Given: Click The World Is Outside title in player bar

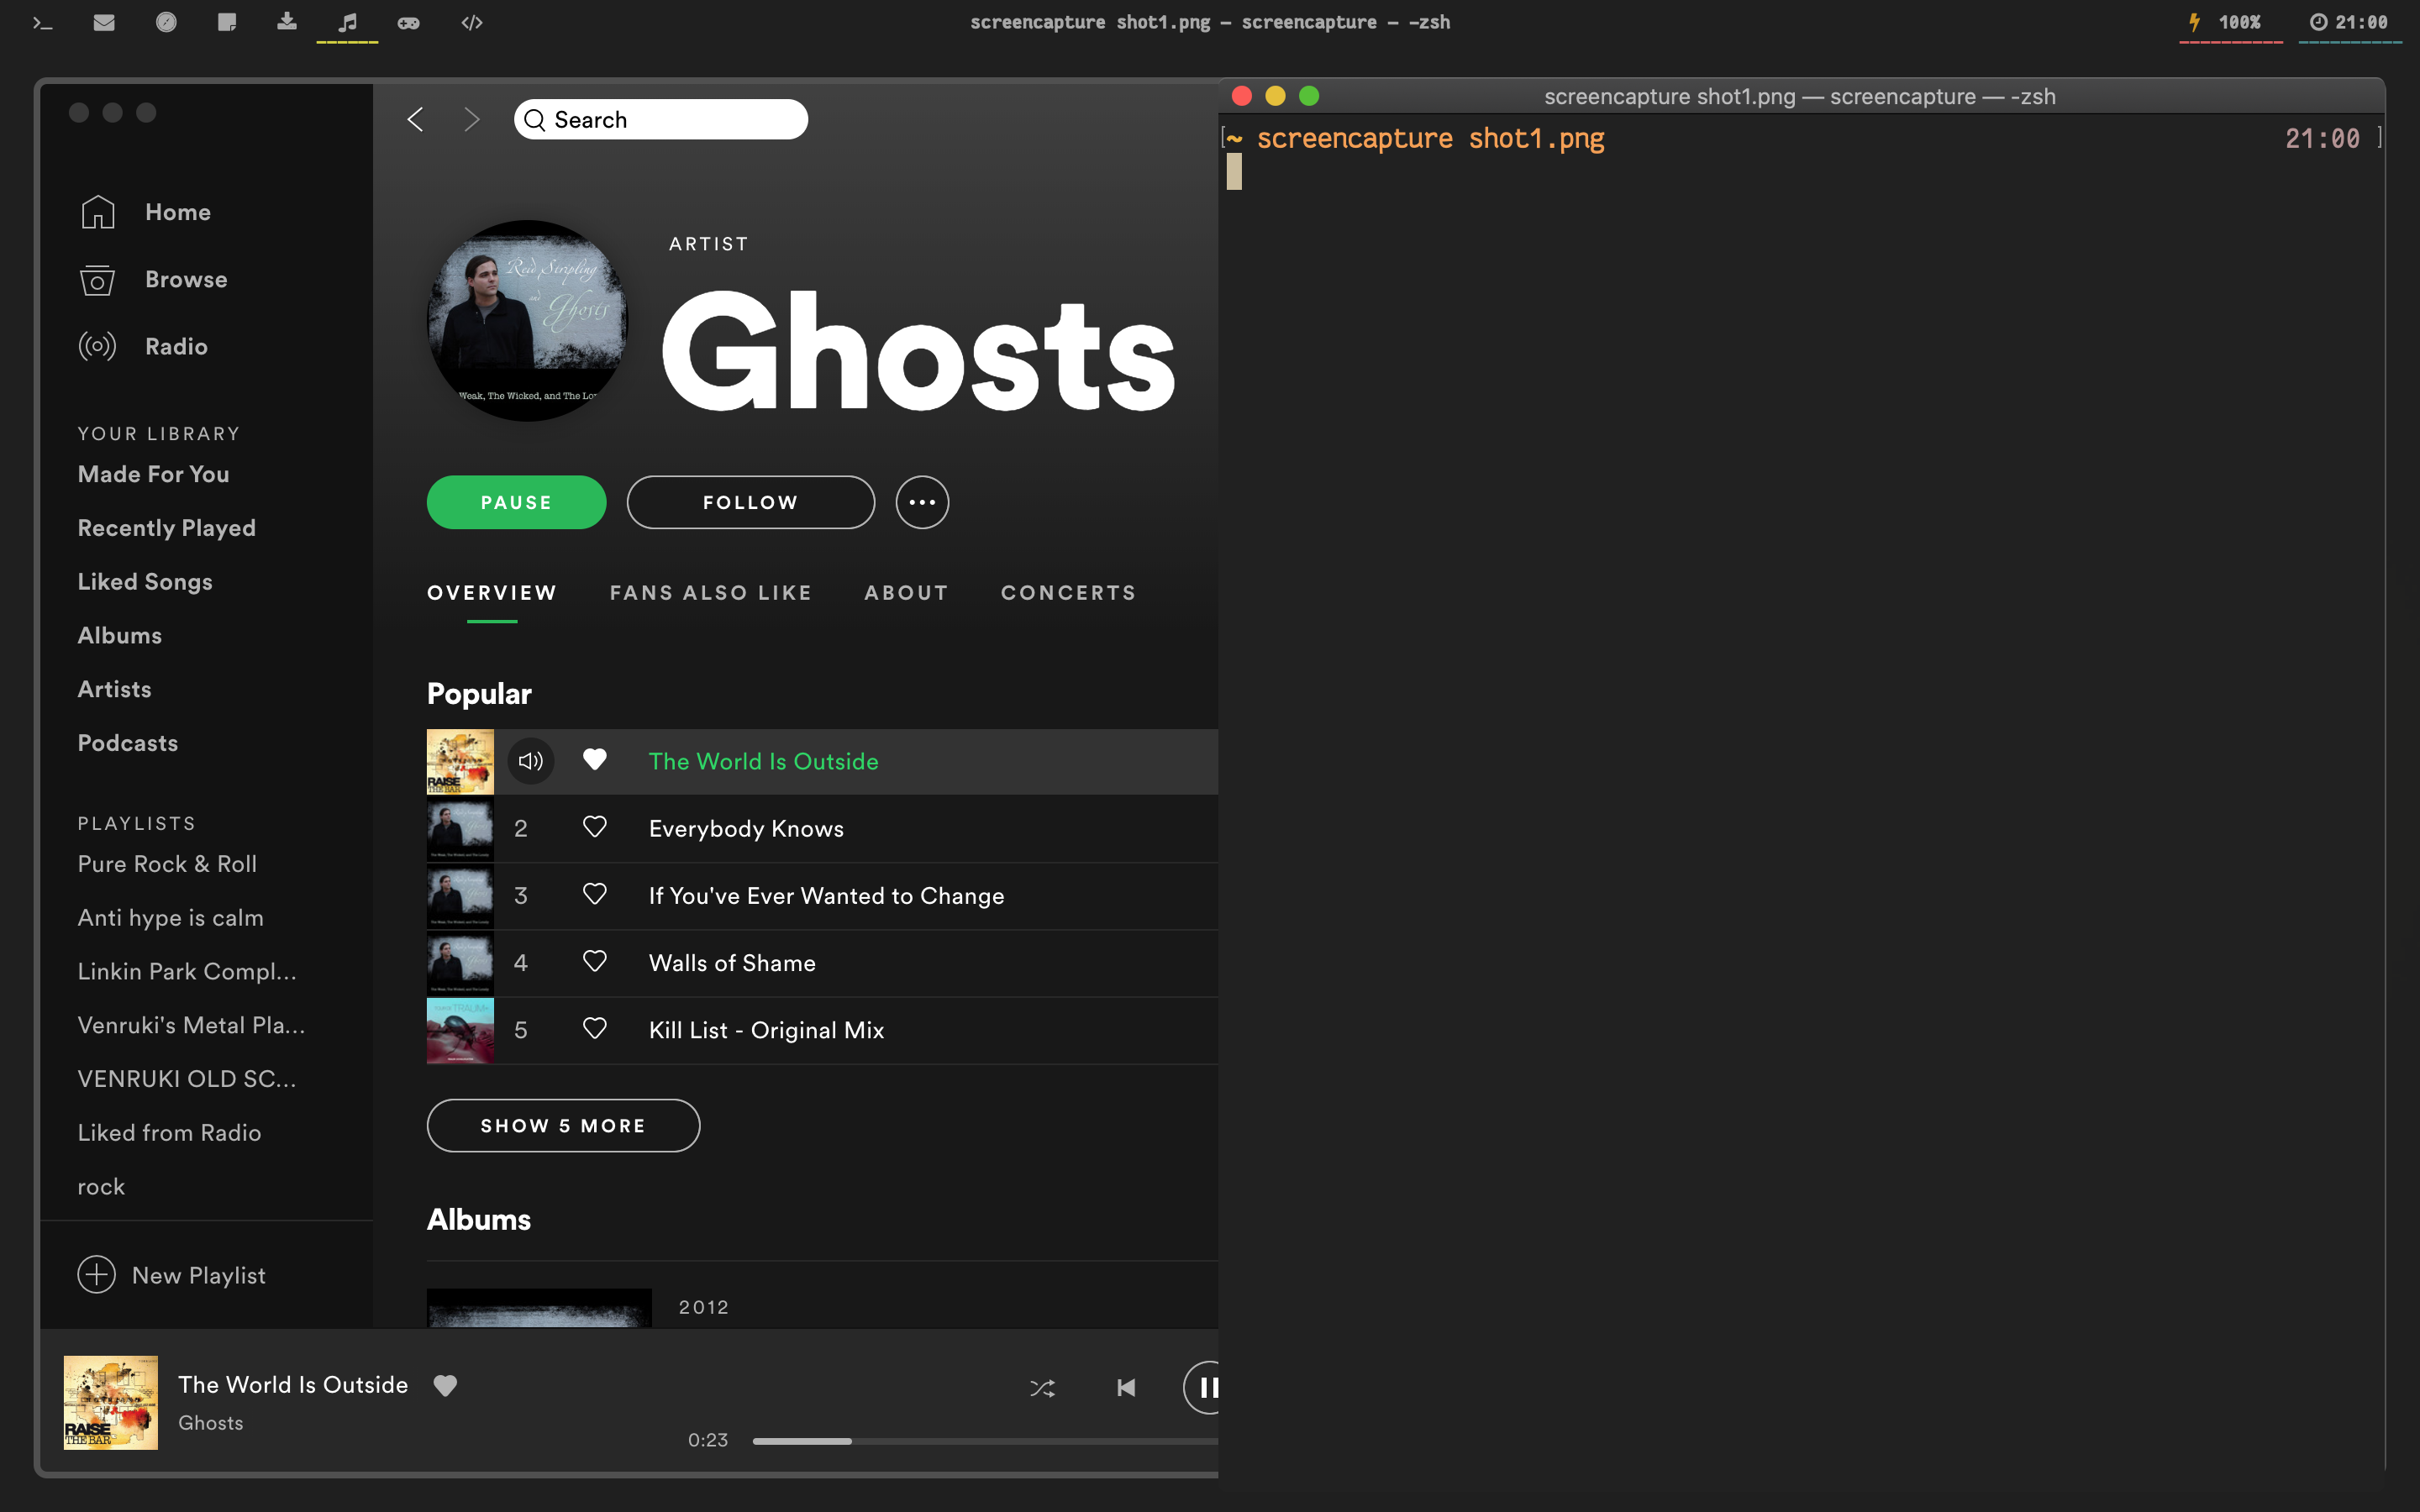Looking at the screenshot, I should (293, 1385).
